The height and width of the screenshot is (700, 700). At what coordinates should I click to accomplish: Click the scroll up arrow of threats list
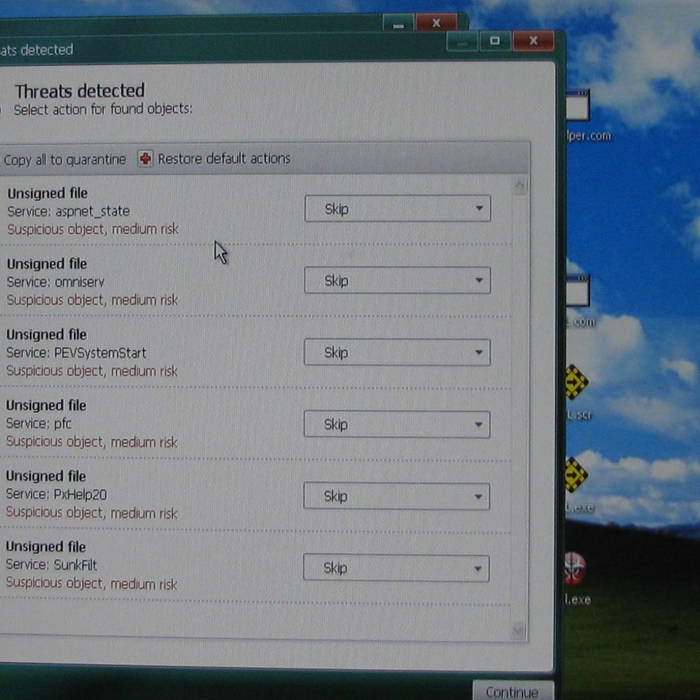tap(520, 186)
